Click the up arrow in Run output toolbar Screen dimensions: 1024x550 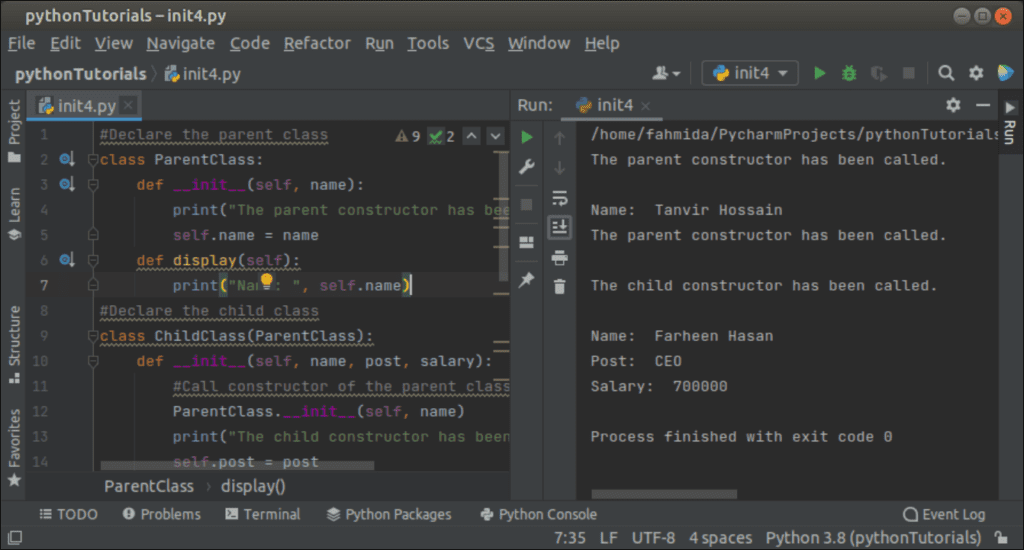[x=560, y=138]
